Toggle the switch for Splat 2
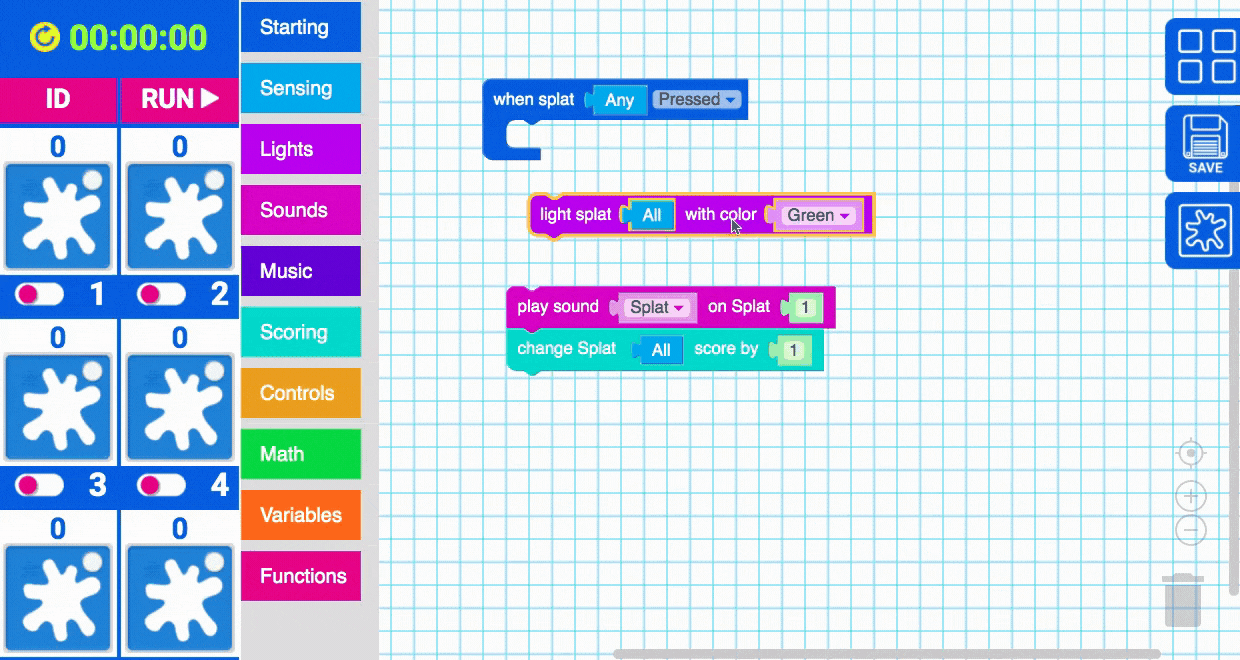Image resolution: width=1240 pixels, height=660 pixels. 162,294
